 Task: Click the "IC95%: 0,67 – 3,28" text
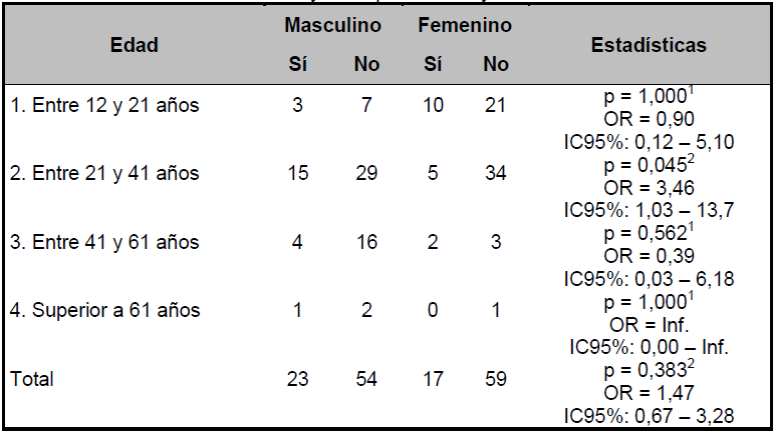[x=649, y=415]
